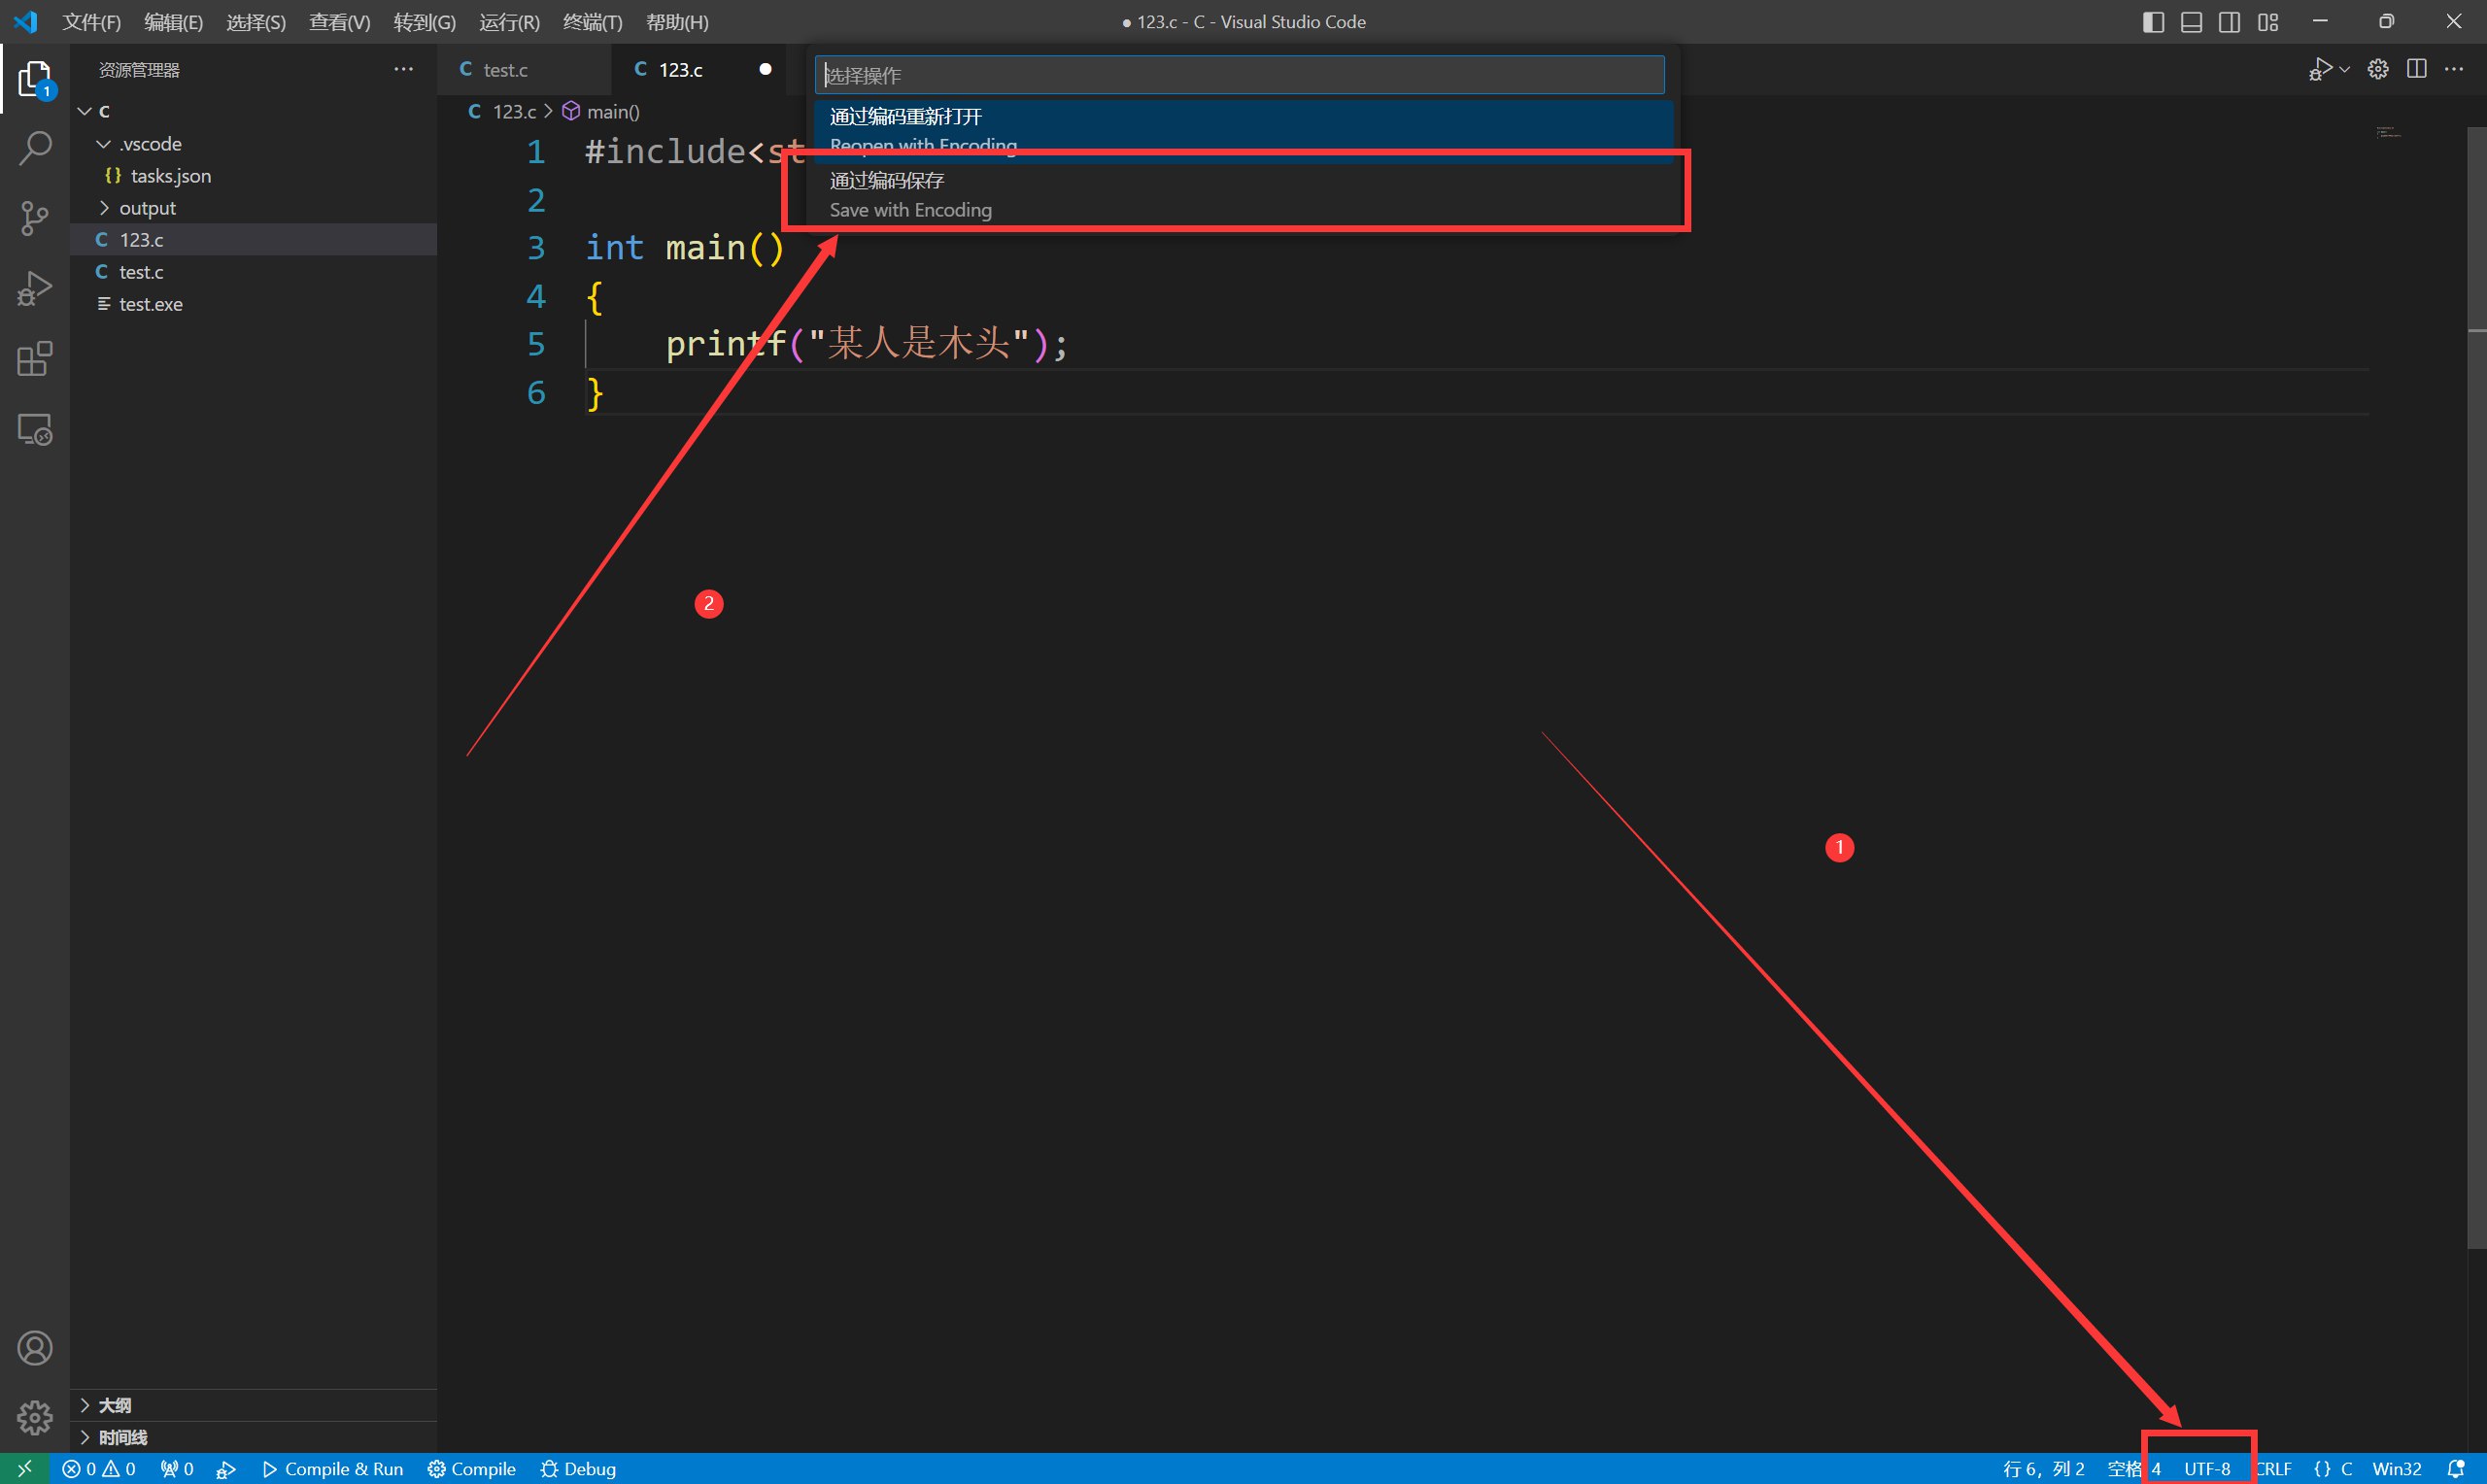Choose 通过编码保存 Save with Encoding
The width and height of the screenshot is (2487, 1484).
click(1243, 194)
